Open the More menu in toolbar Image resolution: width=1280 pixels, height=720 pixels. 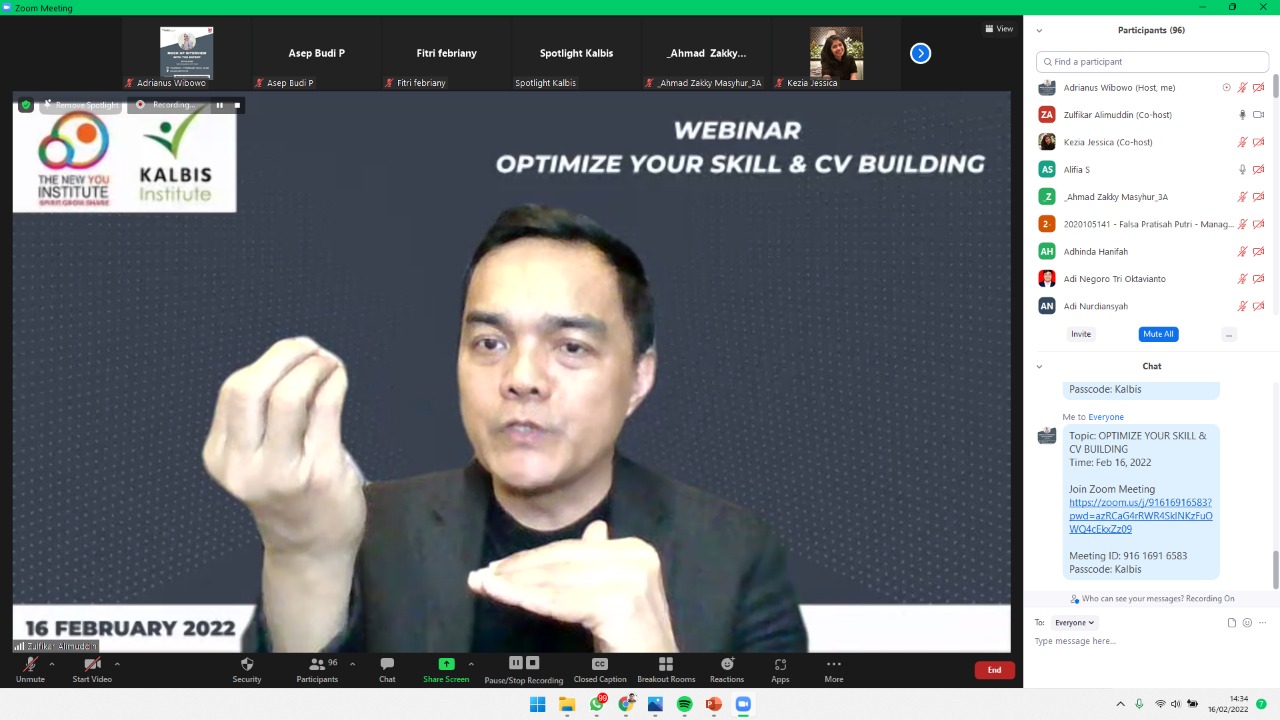pos(833,665)
